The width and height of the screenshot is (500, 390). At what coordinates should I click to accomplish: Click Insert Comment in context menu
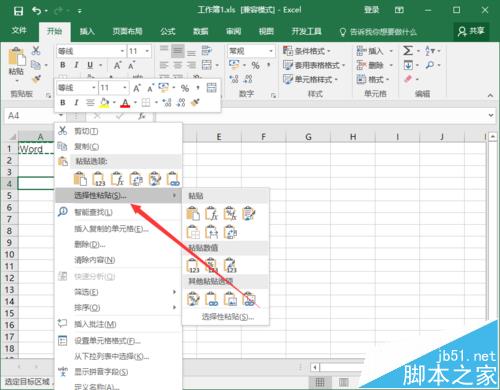118,324
